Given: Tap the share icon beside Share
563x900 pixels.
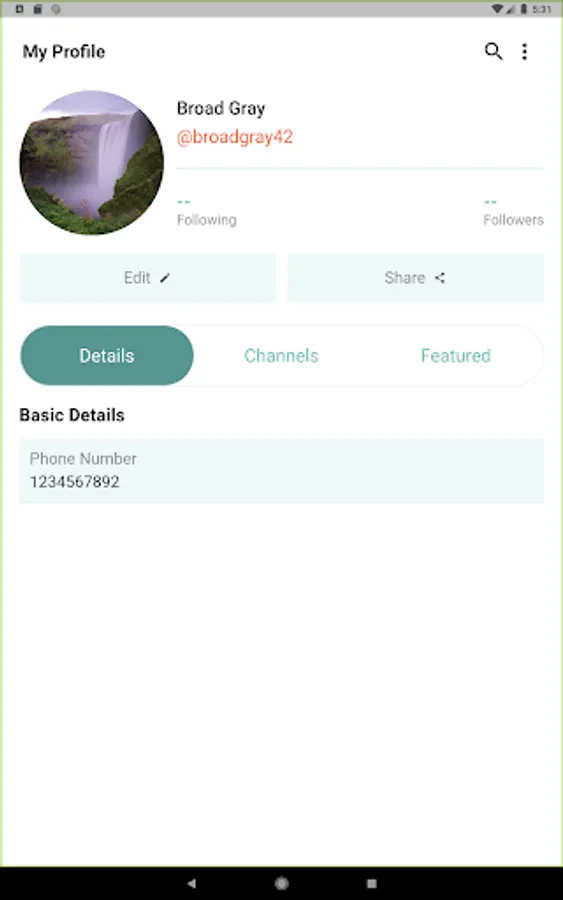Looking at the screenshot, I should [x=440, y=278].
